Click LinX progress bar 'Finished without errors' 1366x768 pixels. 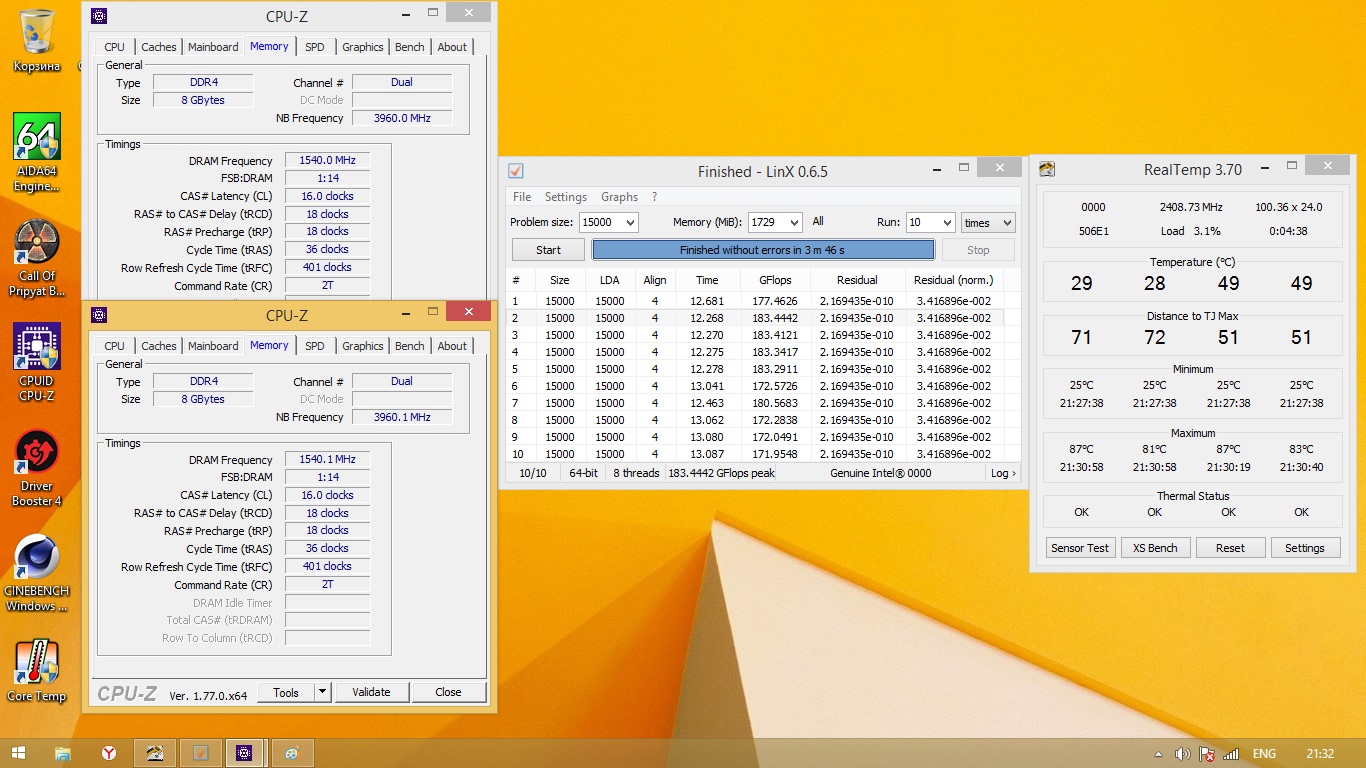(x=763, y=250)
